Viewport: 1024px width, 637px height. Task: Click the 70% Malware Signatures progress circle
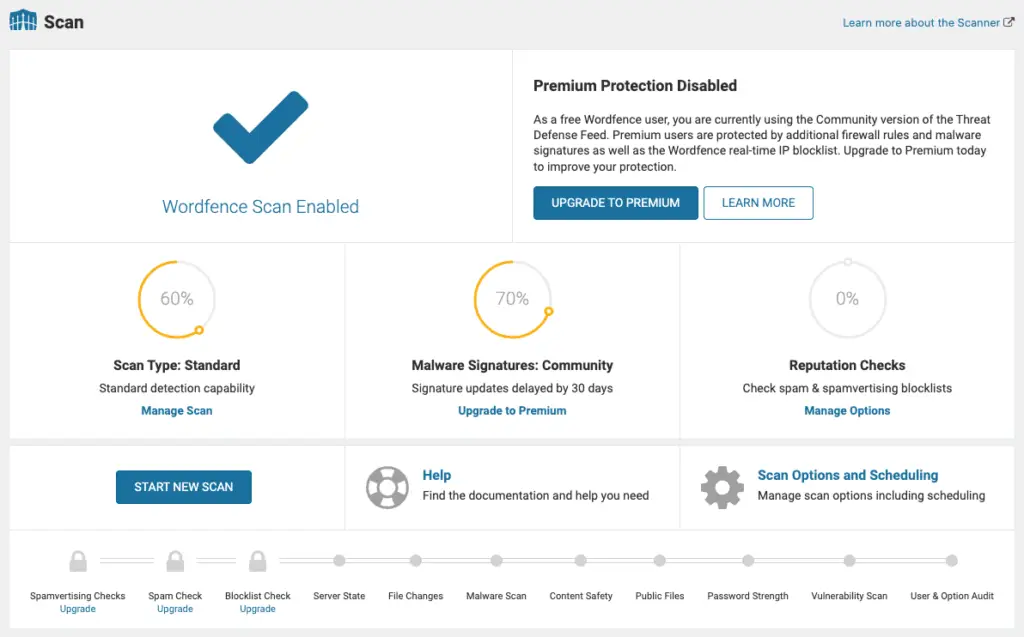(x=512, y=299)
